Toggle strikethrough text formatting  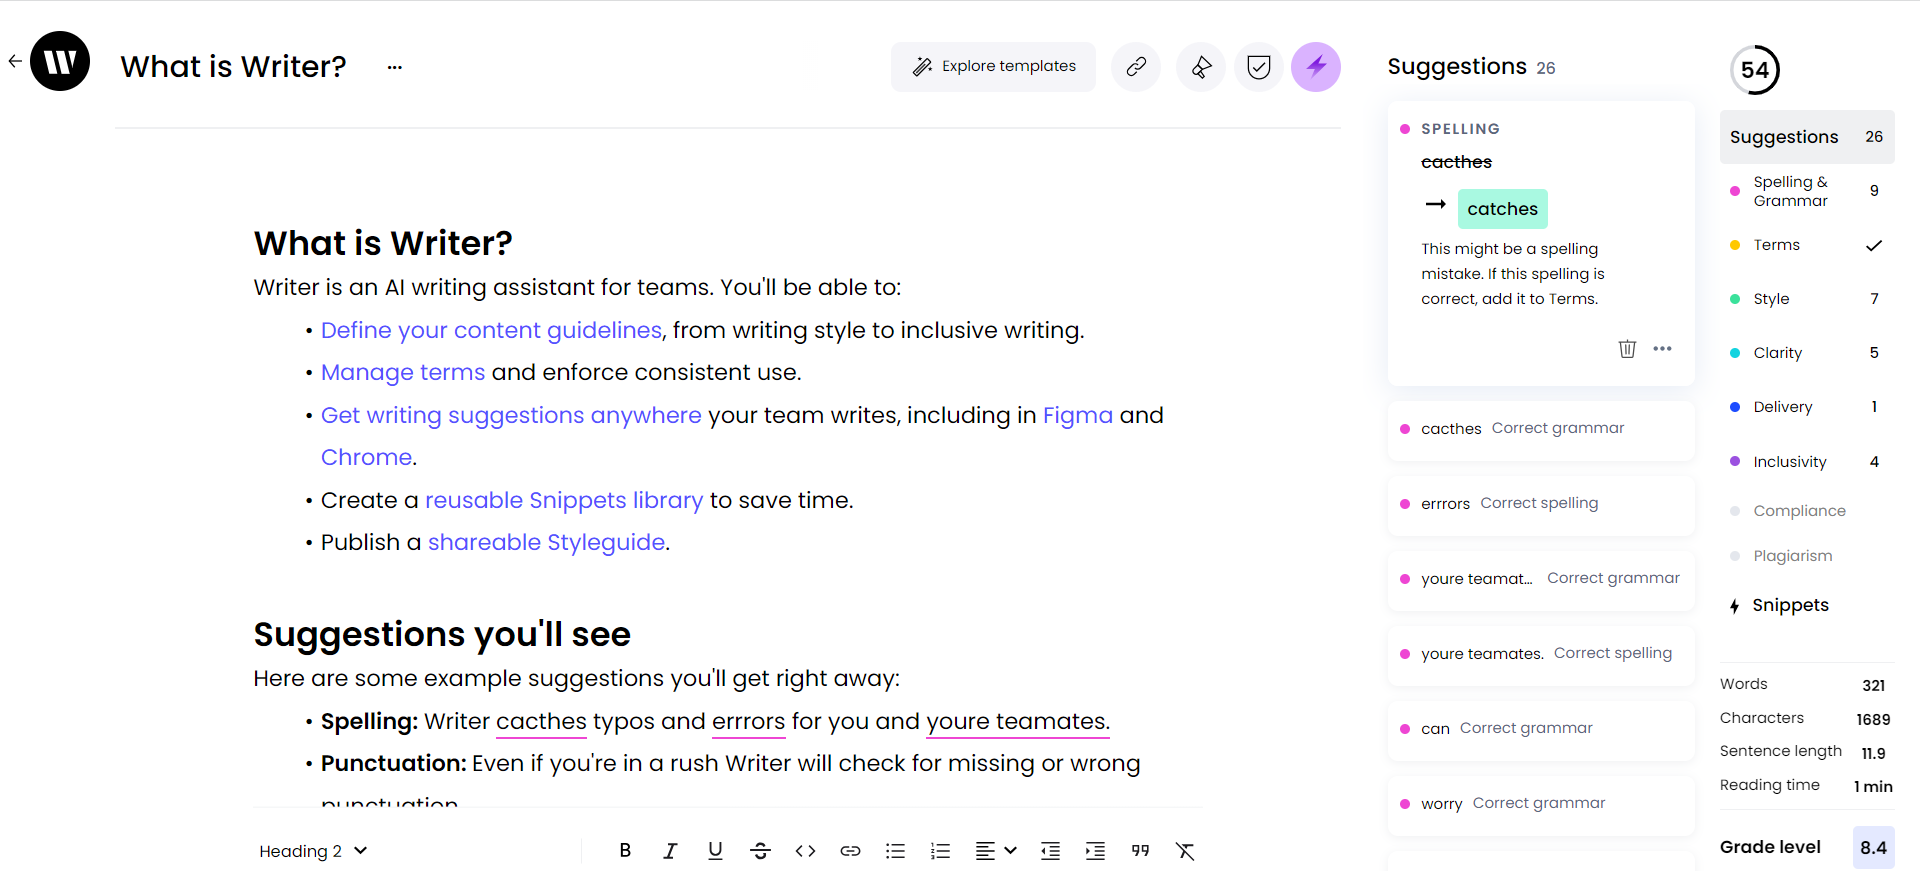click(760, 851)
